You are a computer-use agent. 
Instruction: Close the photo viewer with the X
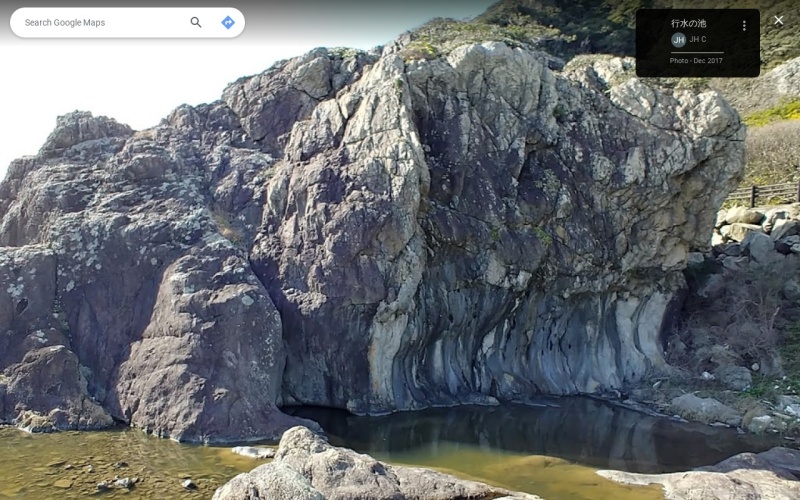[x=779, y=20]
